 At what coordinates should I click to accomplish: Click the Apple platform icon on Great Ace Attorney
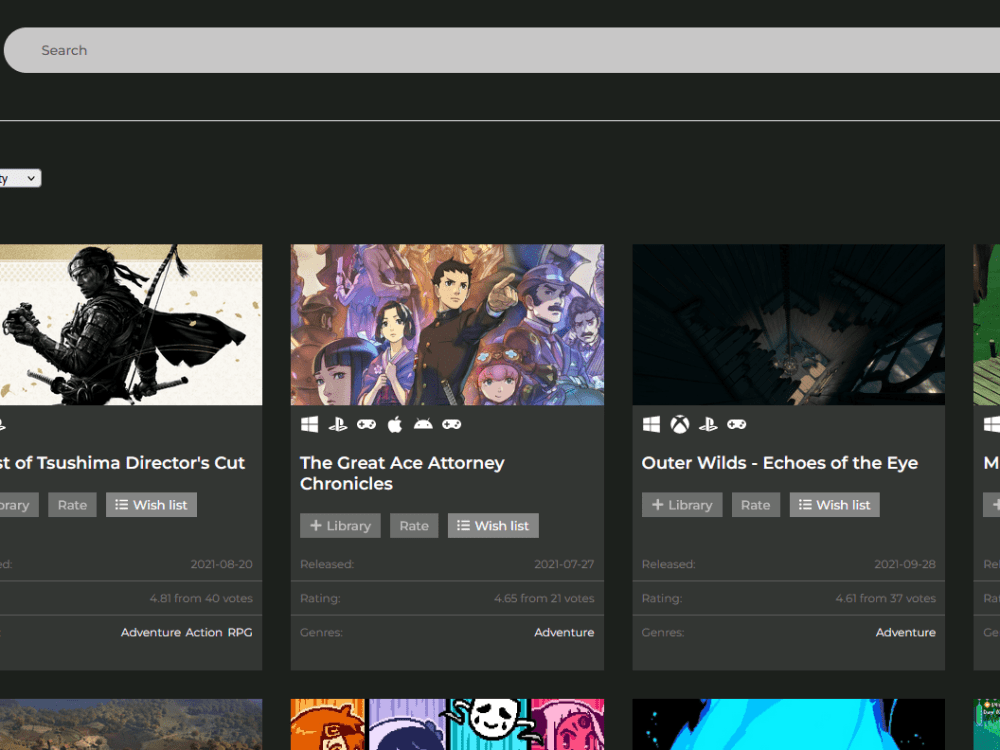pyautogui.click(x=394, y=424)
